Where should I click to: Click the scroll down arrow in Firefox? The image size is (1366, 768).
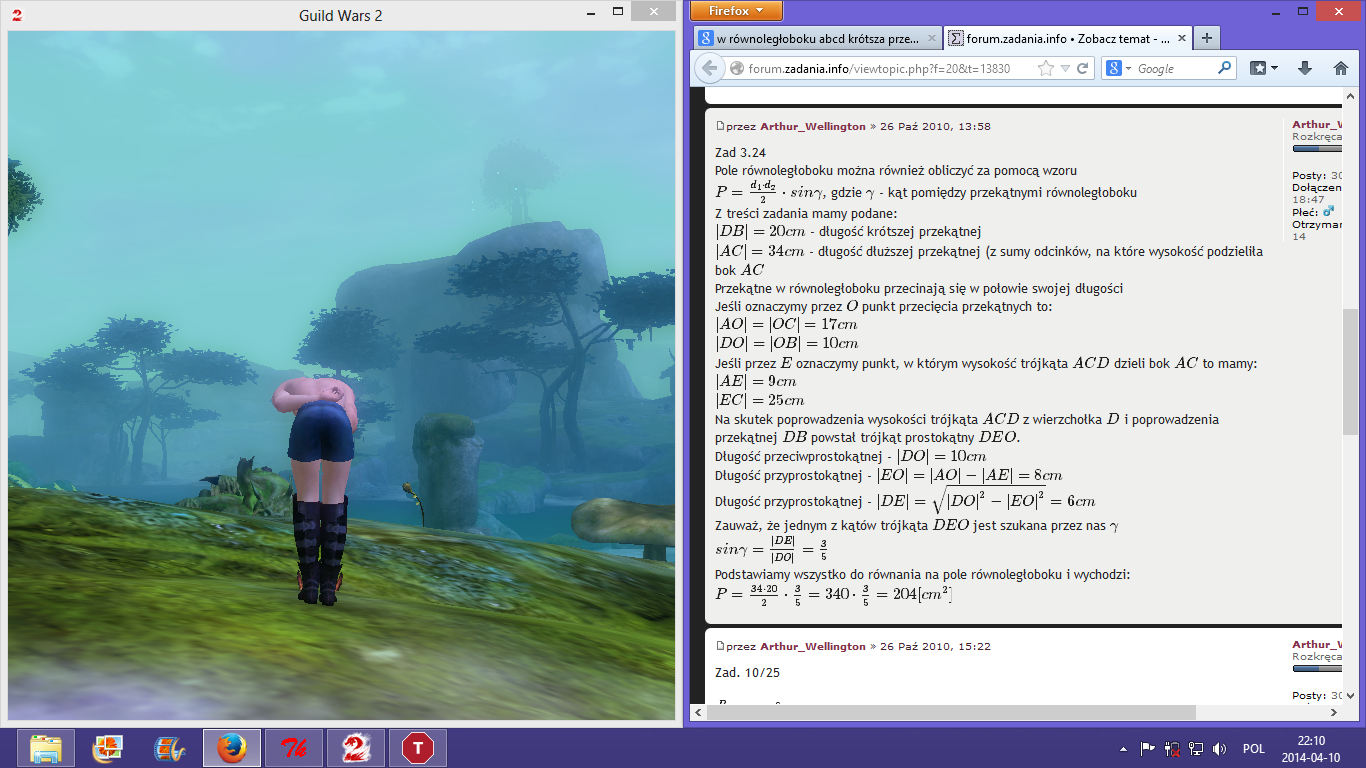[x=1350, y=697]
